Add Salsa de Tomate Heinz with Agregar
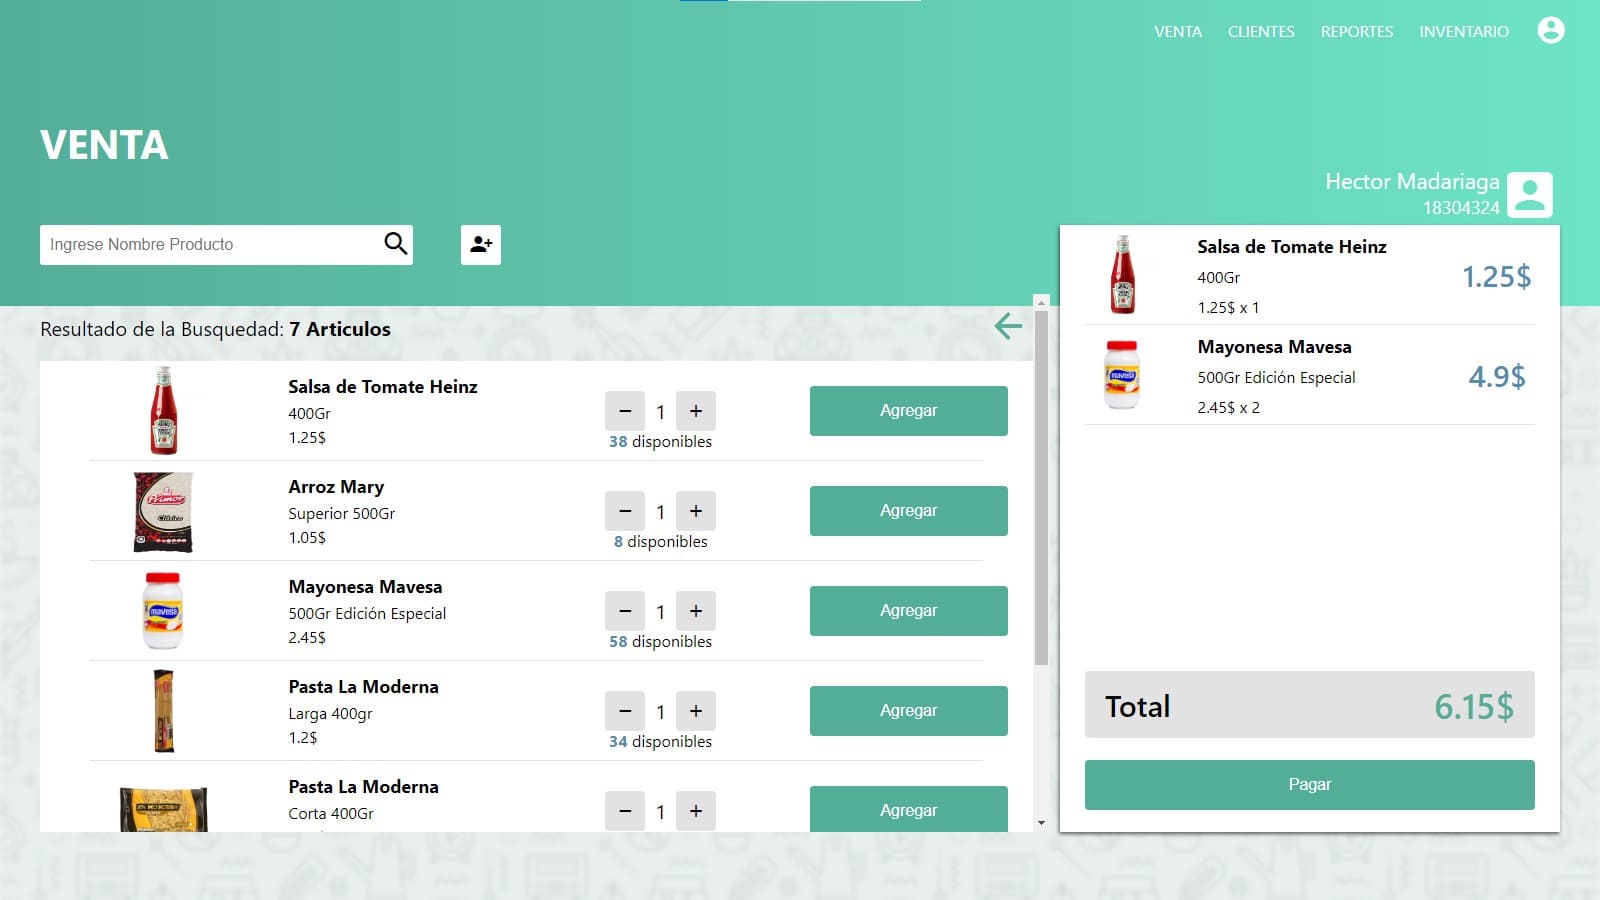Image resolution: width=1600 pixels, height=900 pixels. (909, 411)
